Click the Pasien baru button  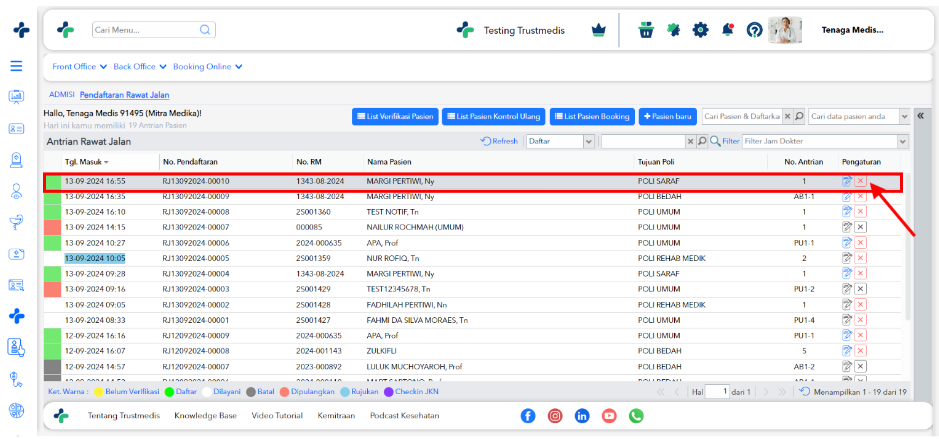[668, 117]
